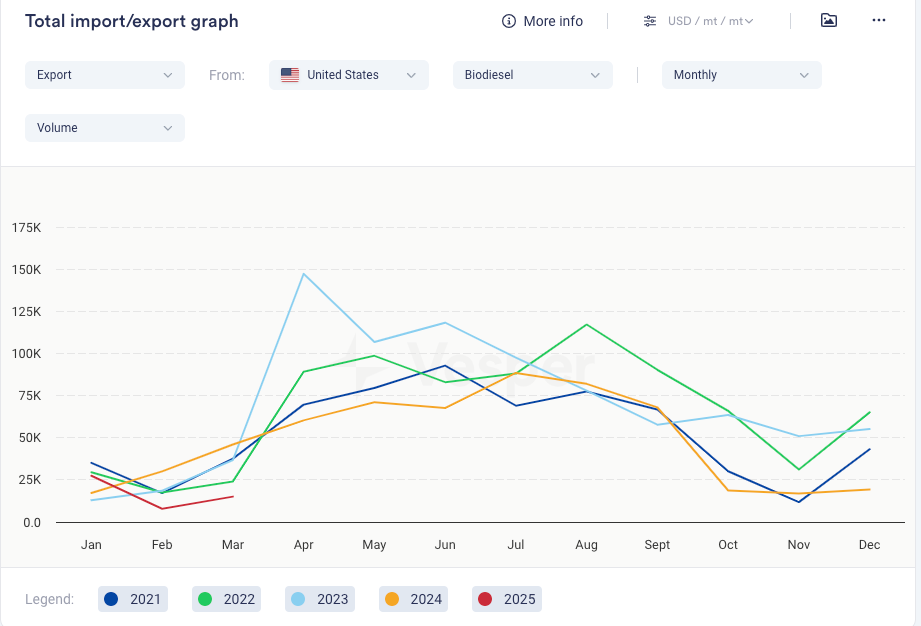Screen dimensions: 921x626
Task: Toggle the 2021 series in legend
Action: [133, 599]
